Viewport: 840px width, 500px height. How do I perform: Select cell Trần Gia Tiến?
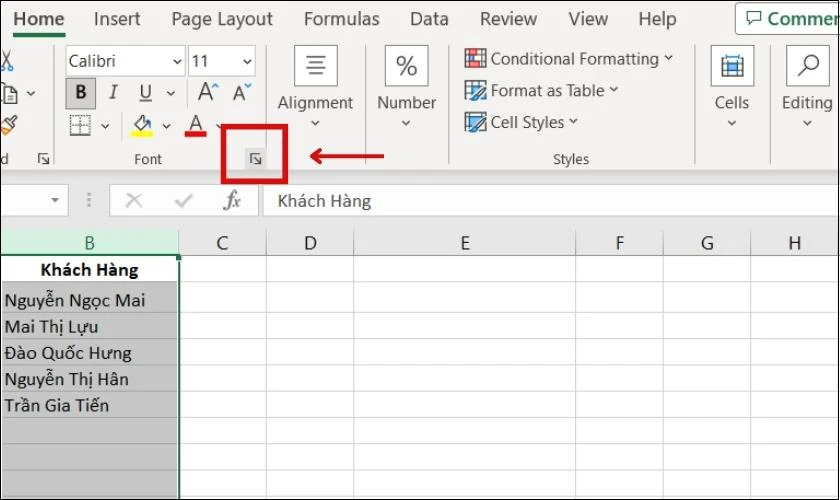89,405
